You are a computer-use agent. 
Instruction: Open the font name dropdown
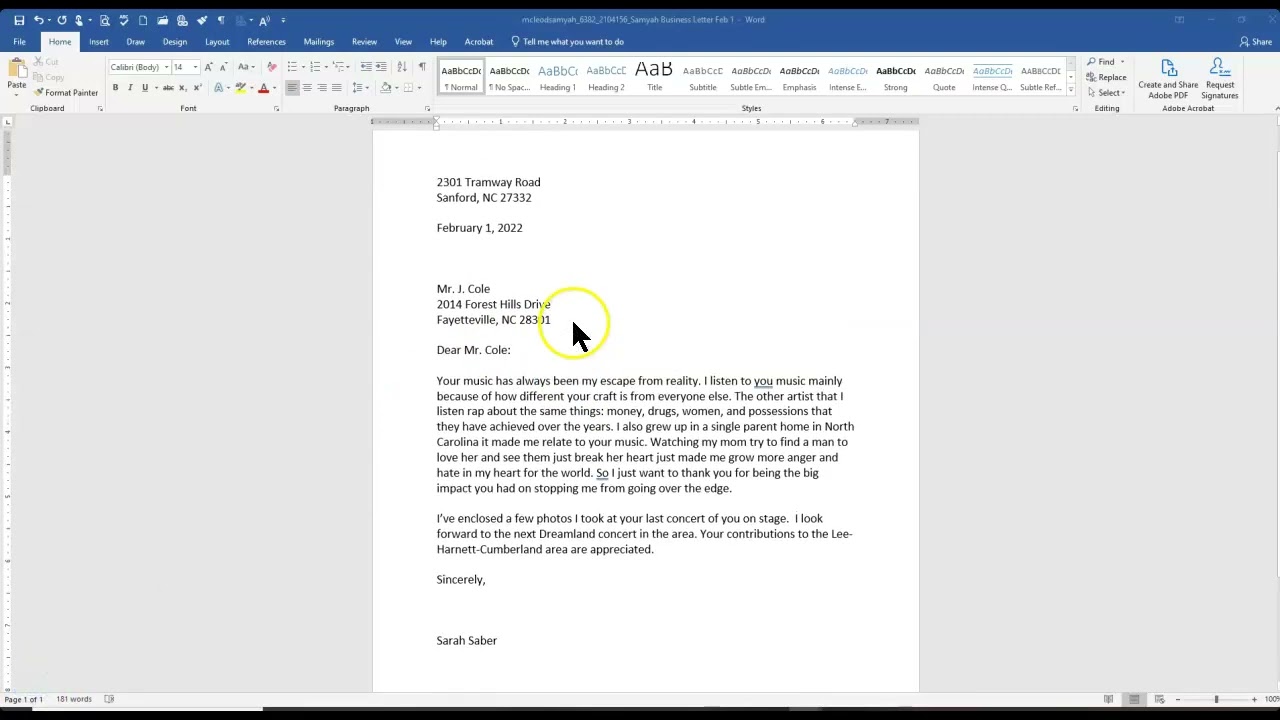tap(166, 67)
